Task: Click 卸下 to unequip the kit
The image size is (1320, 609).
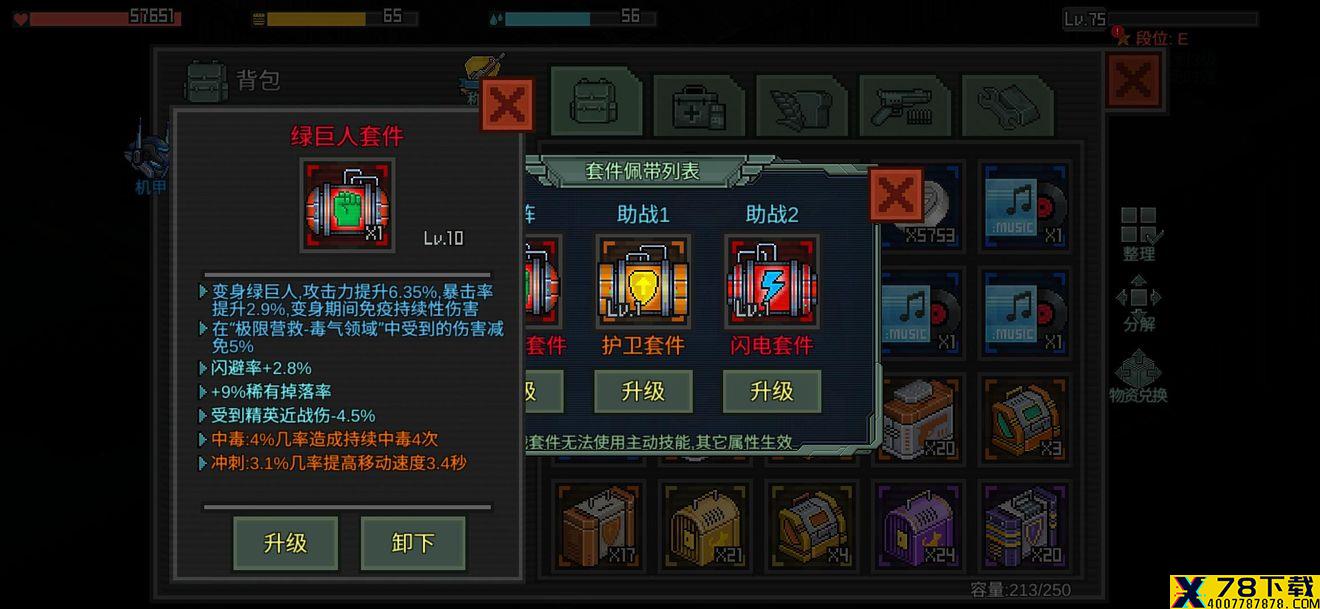Action: point(413,543)
